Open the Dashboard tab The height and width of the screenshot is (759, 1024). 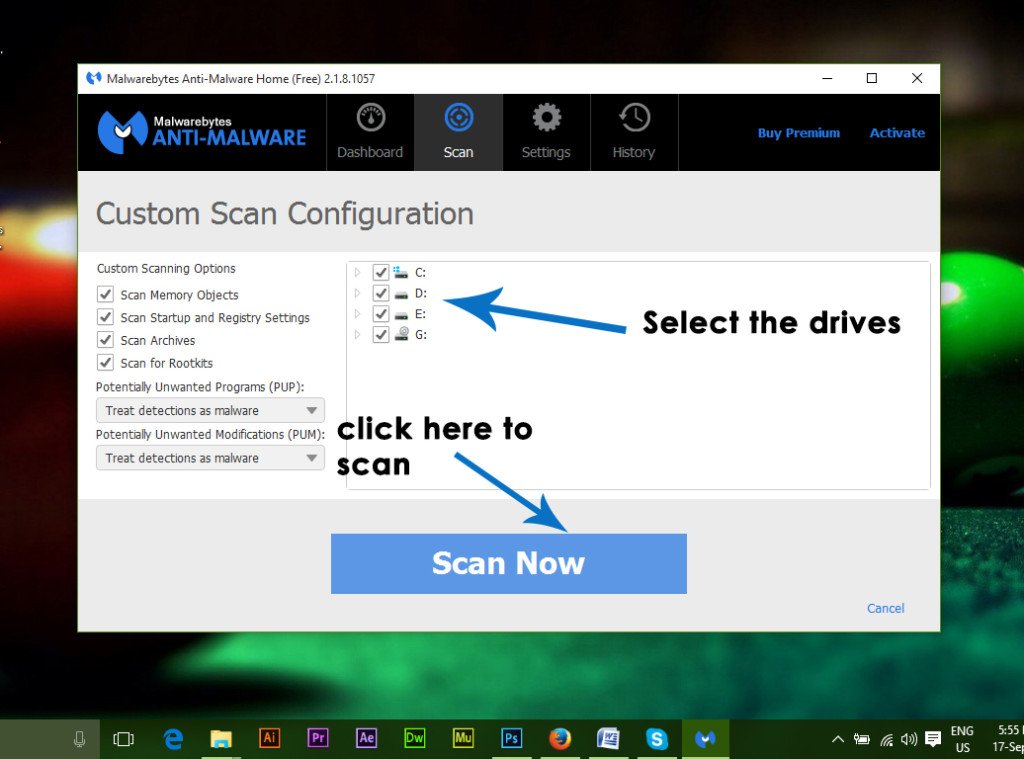click(x=370, y=133)
